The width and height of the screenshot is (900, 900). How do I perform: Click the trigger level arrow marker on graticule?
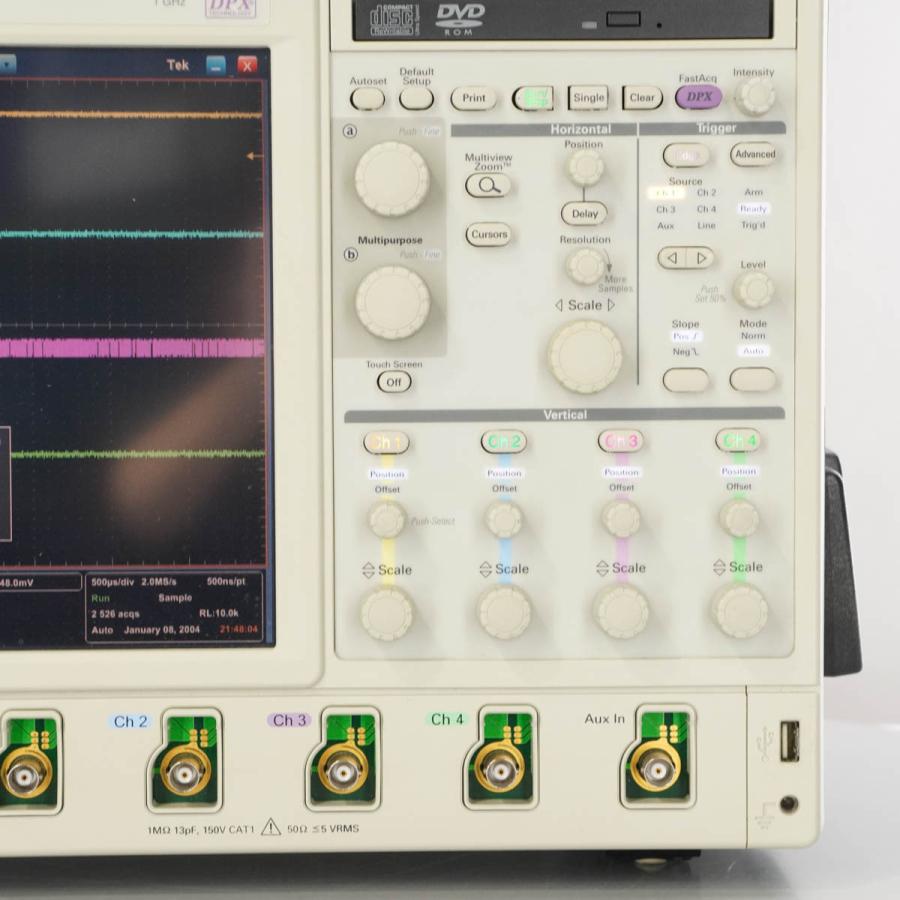pyautogui.click(x=254, y=156)
